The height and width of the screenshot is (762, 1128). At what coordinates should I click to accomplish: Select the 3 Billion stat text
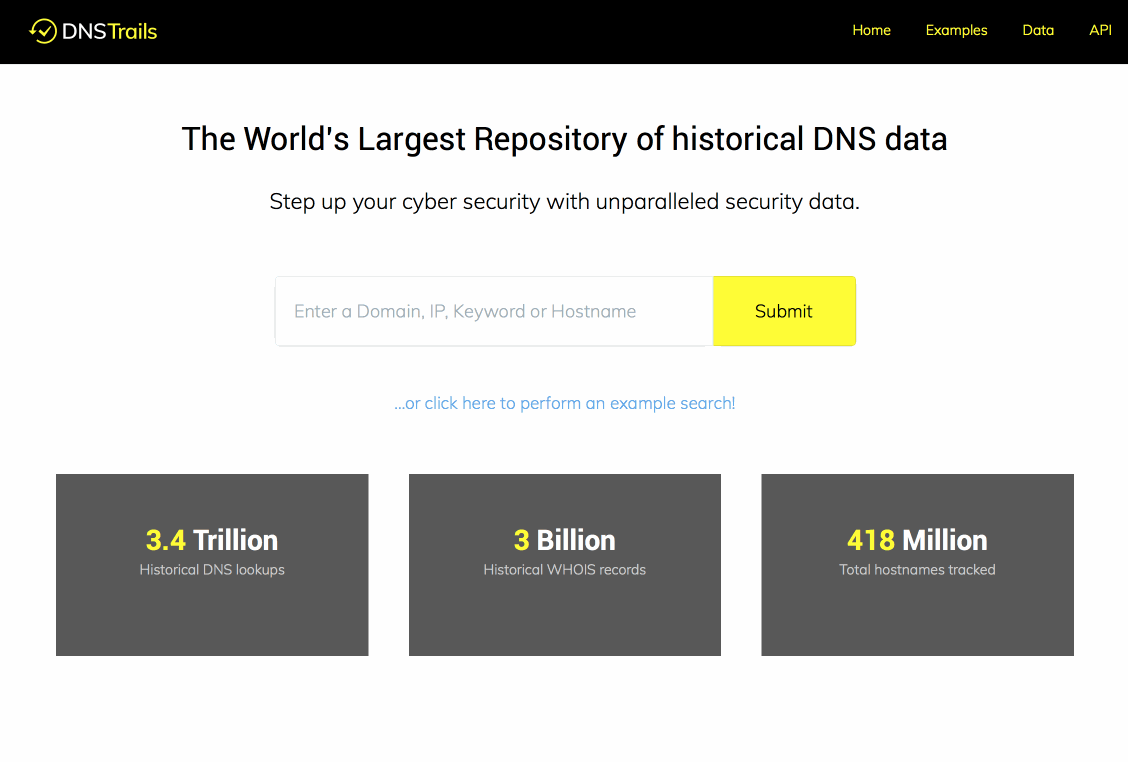pos(565,540)
